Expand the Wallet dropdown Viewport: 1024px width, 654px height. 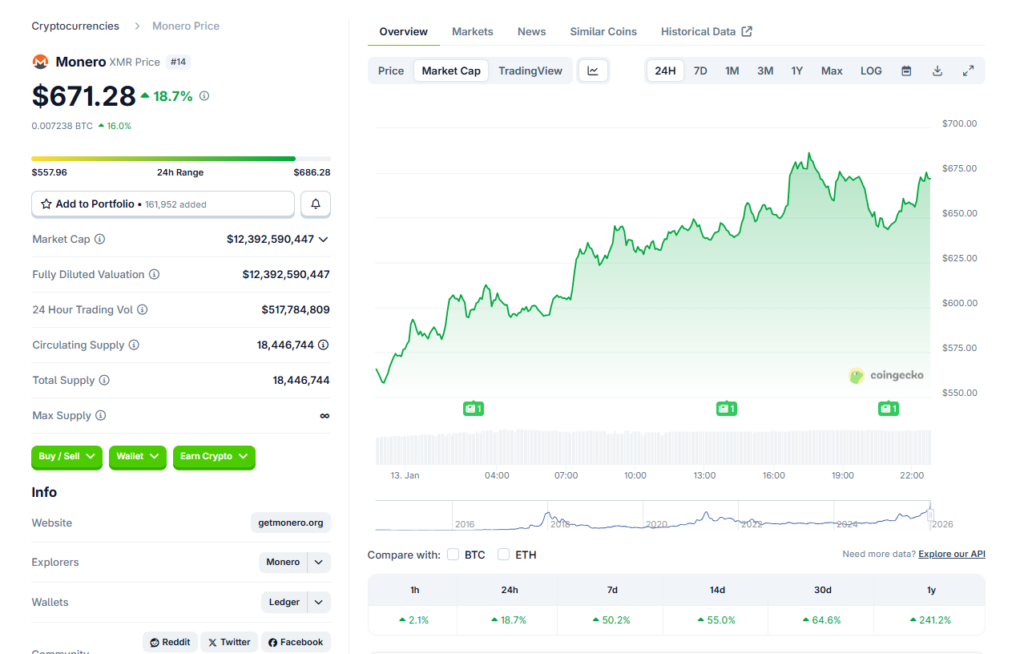point(138,457)
